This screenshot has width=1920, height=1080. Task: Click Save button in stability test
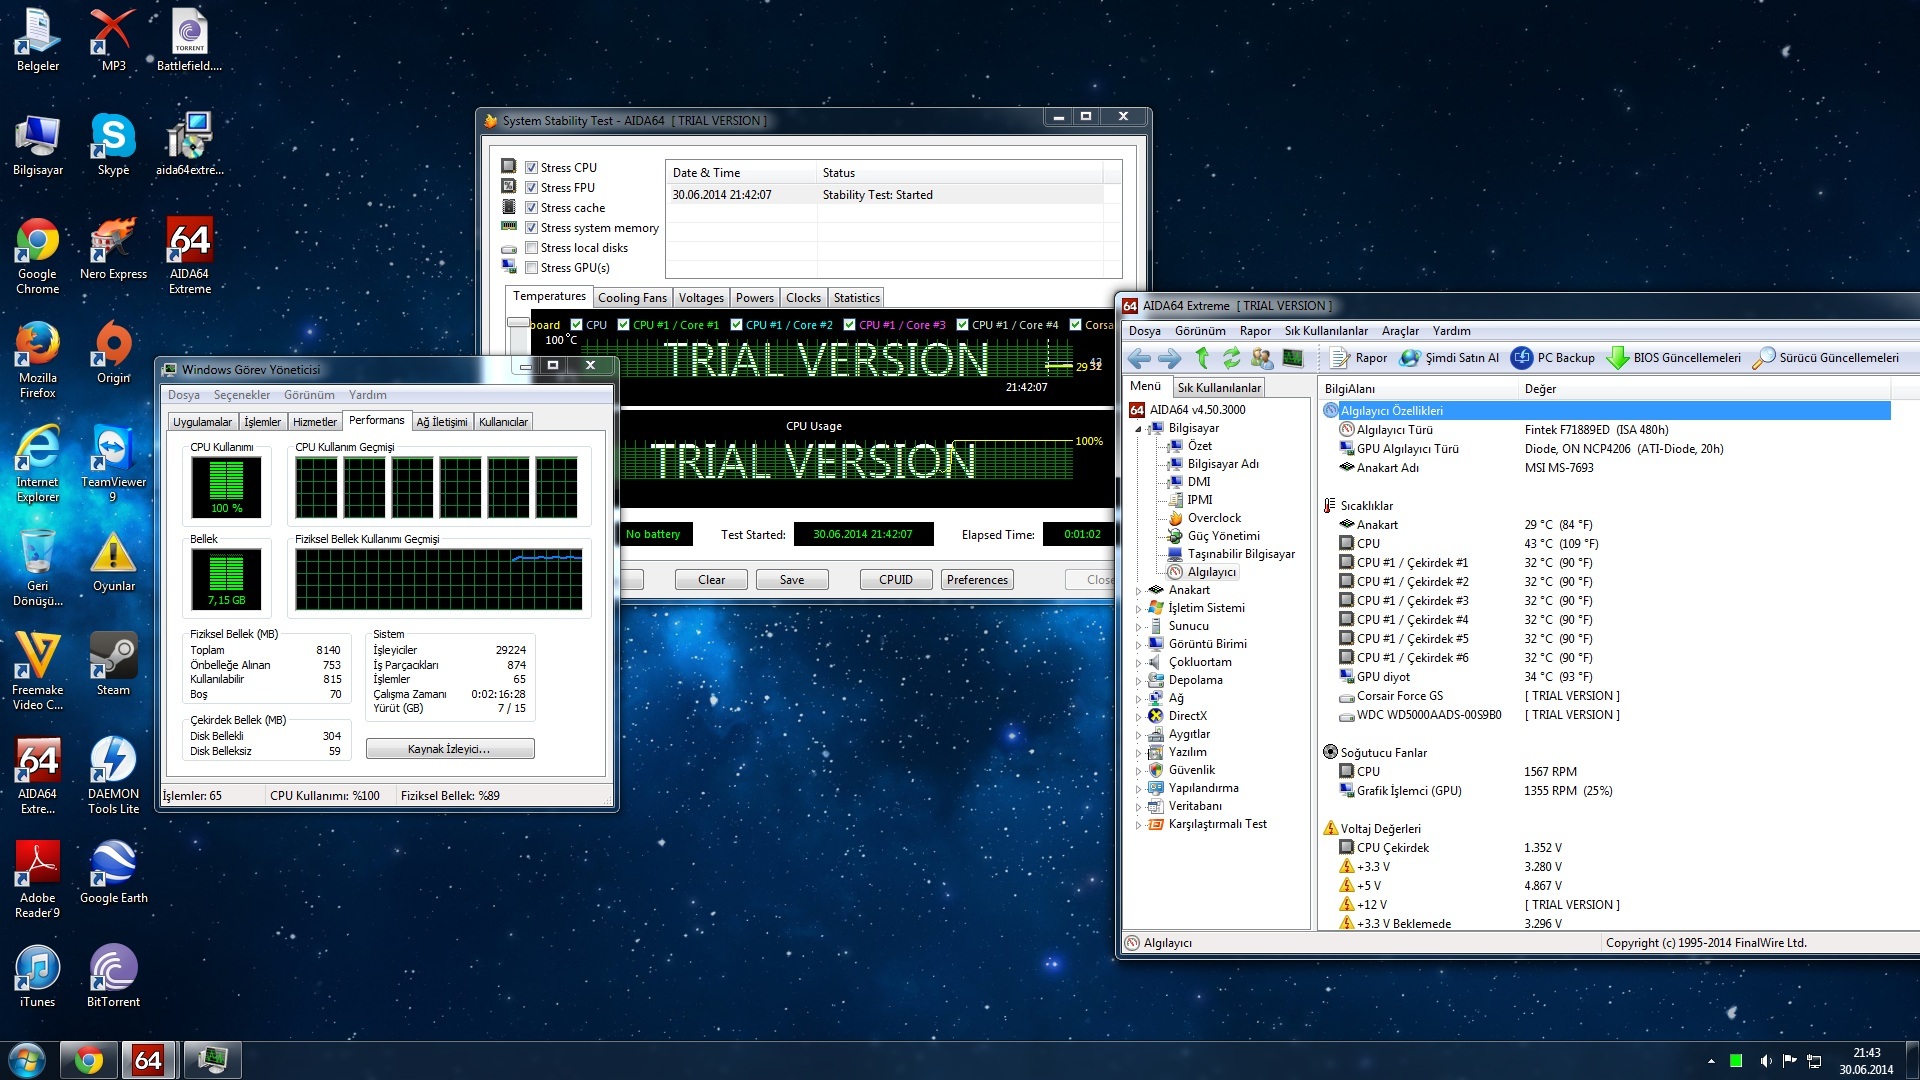(x=791, y=579)
